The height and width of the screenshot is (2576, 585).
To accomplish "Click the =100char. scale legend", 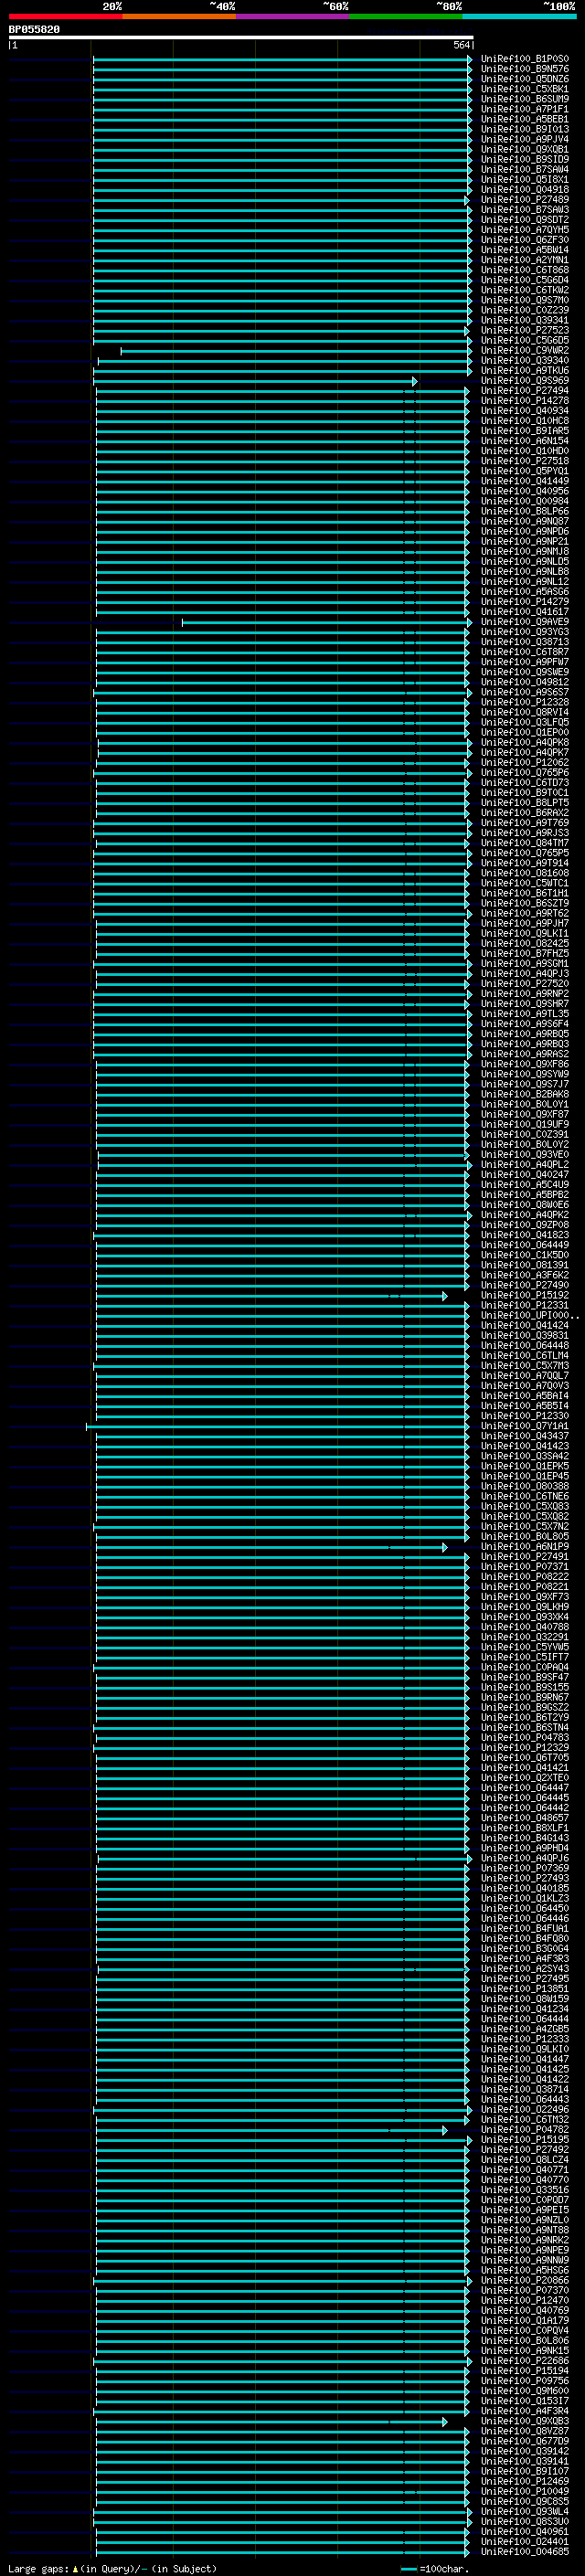I will click(434, 2568).
